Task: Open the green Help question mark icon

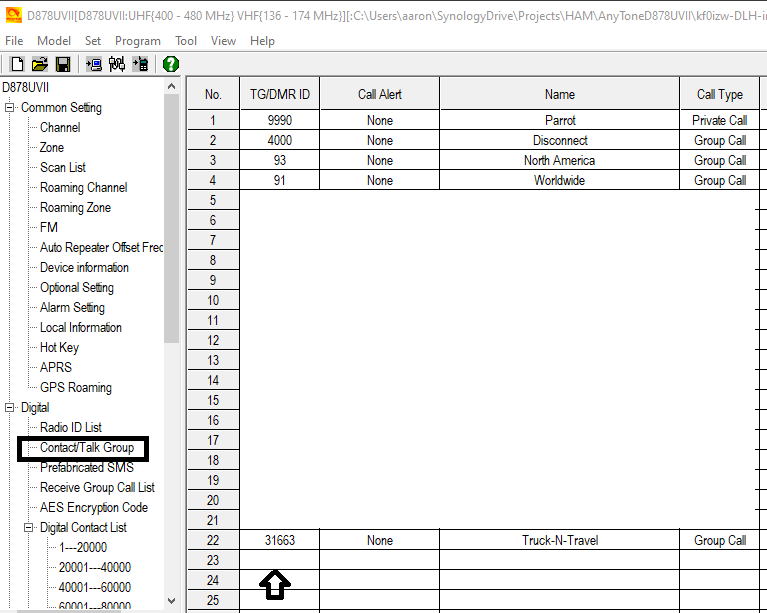Action: [x=171, y=64]
